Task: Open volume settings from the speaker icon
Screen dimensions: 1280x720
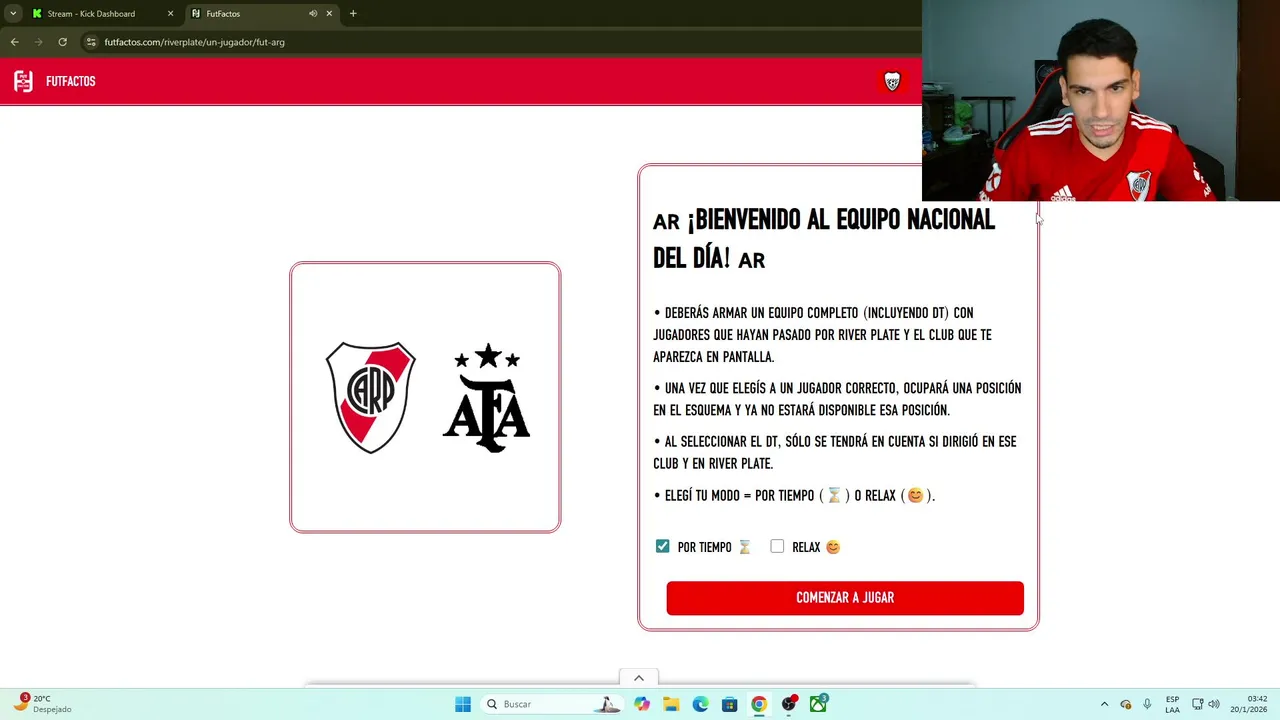Action: tap(1214, 704)
